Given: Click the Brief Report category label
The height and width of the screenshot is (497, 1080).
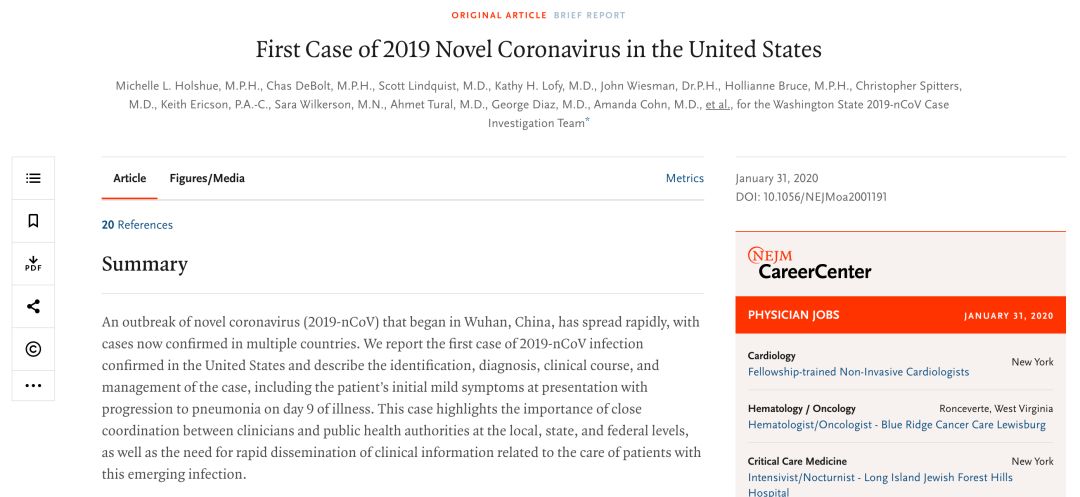Looking at the screenshot, I should [x=589, y=15].
